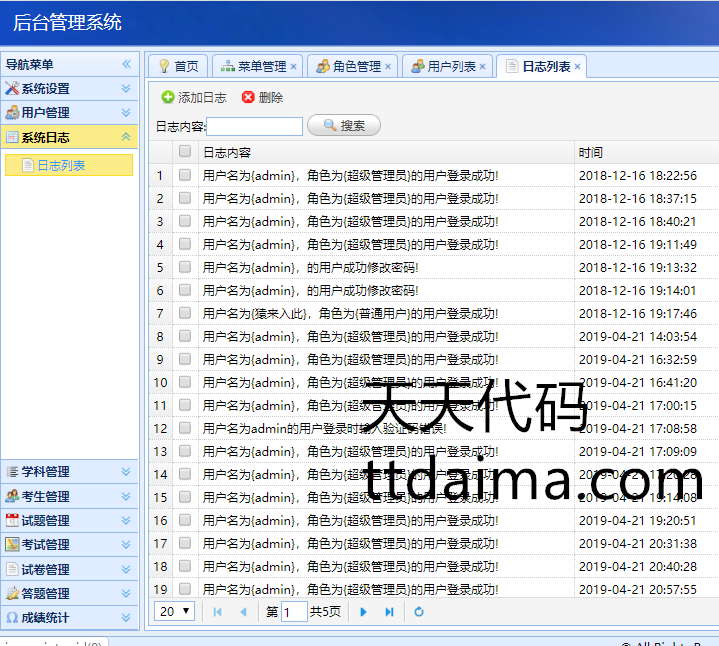Close the 用户列表 tab

[x=482, y=67]
